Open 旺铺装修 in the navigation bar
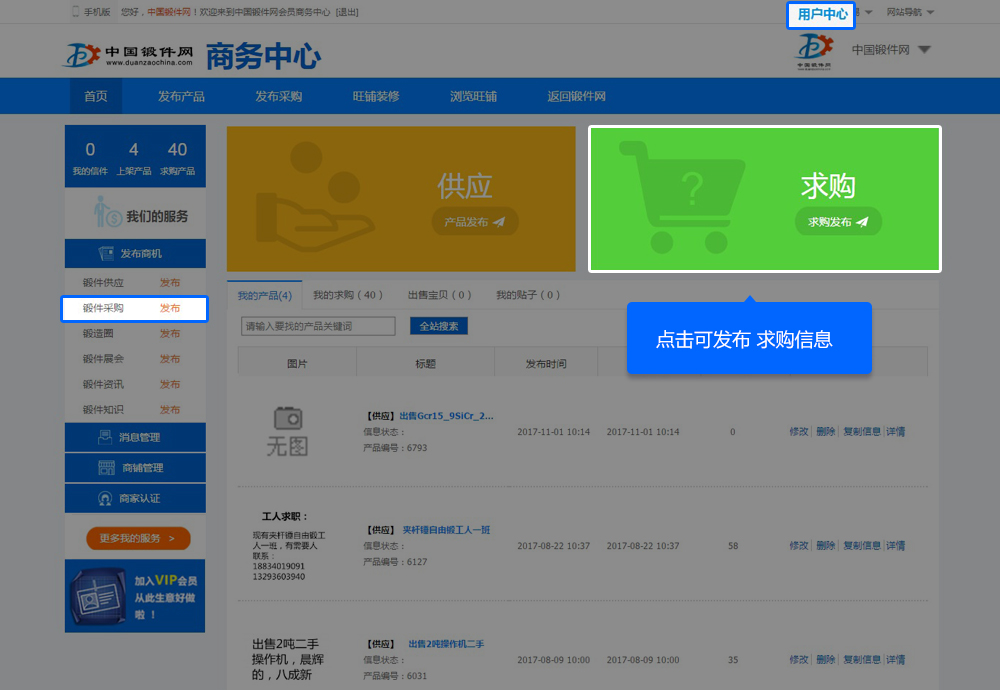Screen dimensions: 1000x690 tap(376, 96)
